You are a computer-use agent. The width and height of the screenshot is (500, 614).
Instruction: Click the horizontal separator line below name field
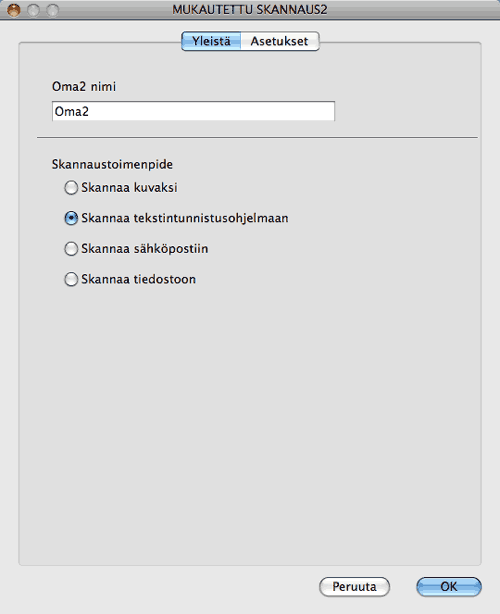tap(257, 137)
